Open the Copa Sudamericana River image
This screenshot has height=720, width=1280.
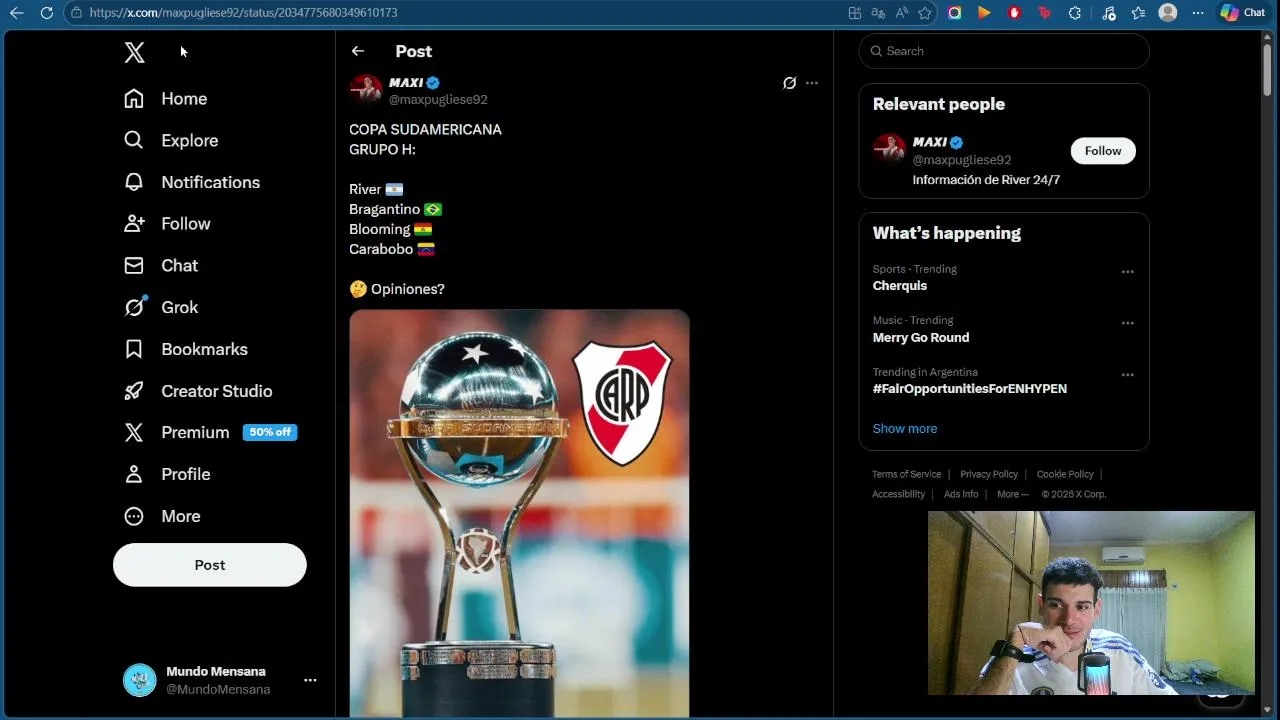point(519,513)
